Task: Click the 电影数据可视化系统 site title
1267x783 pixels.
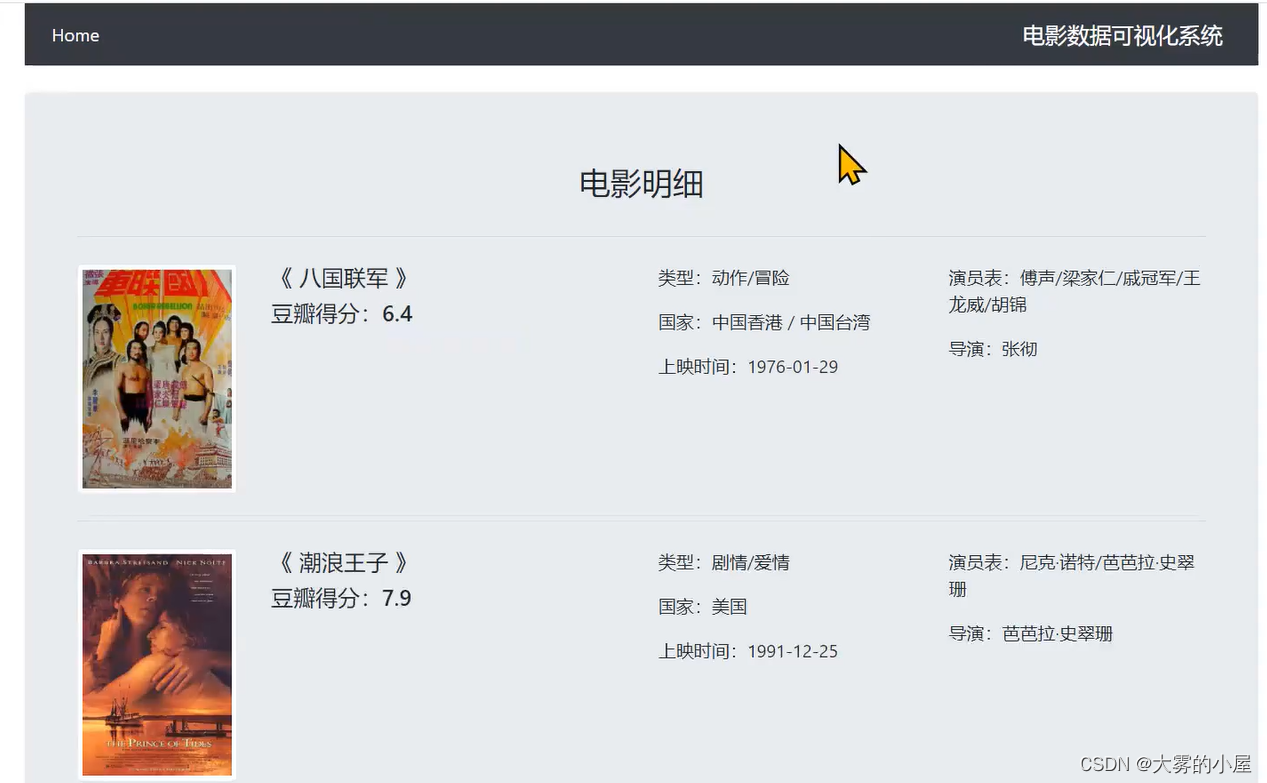Action: point(1122,35)
